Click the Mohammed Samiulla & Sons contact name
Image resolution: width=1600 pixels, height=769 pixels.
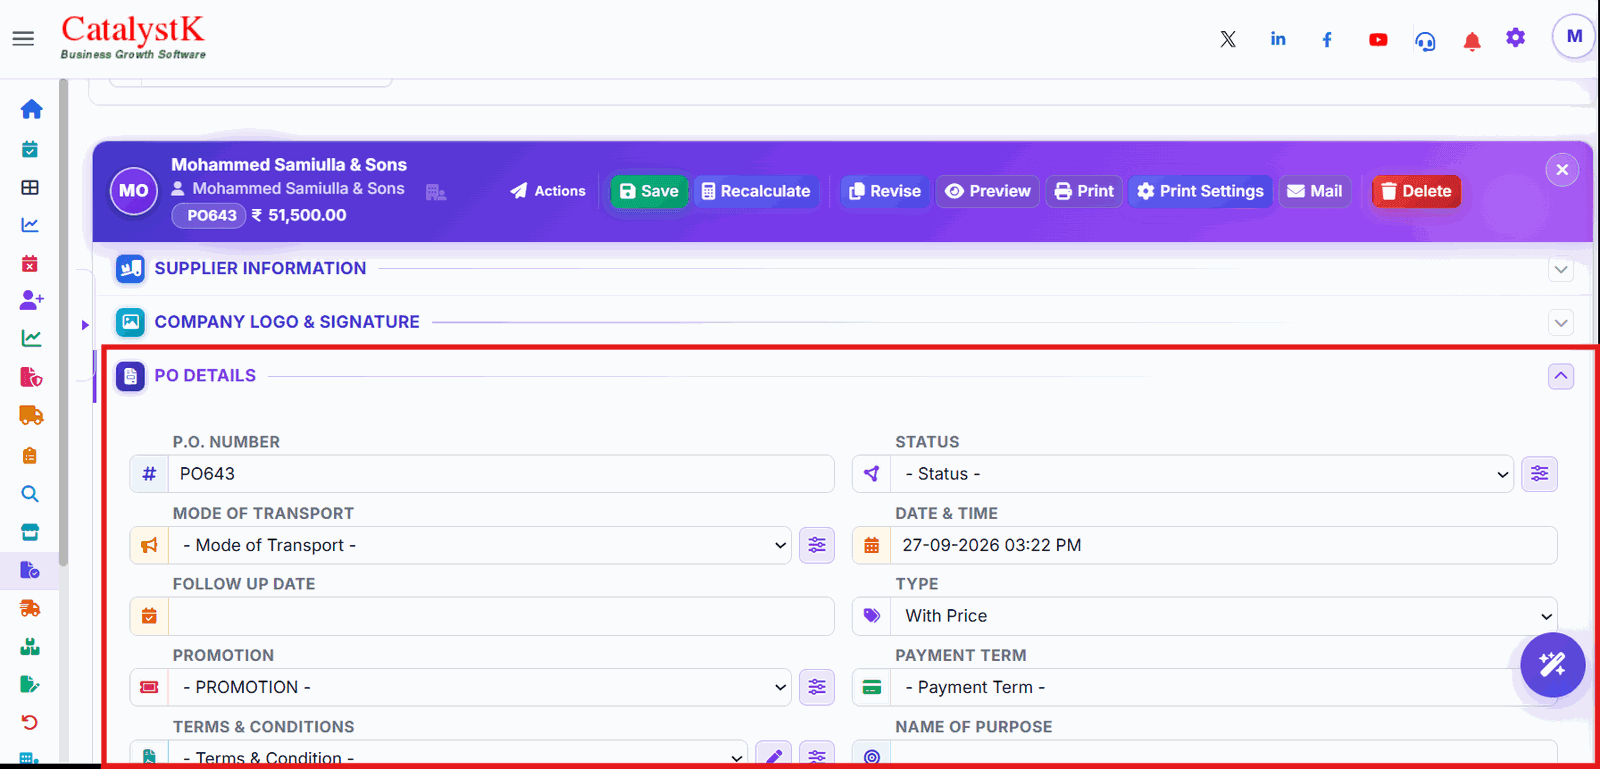298,188
